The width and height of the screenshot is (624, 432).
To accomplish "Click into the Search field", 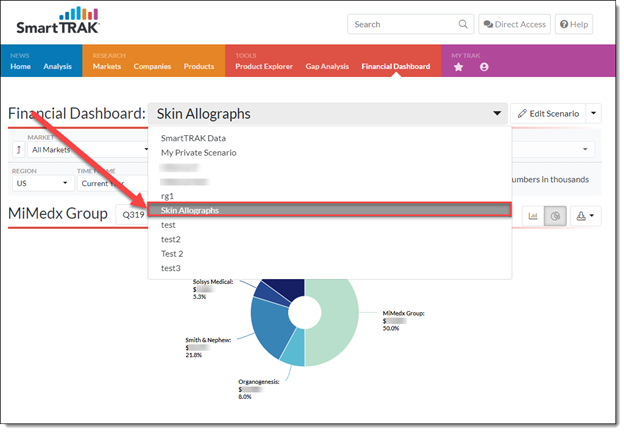I will [410, 24].
